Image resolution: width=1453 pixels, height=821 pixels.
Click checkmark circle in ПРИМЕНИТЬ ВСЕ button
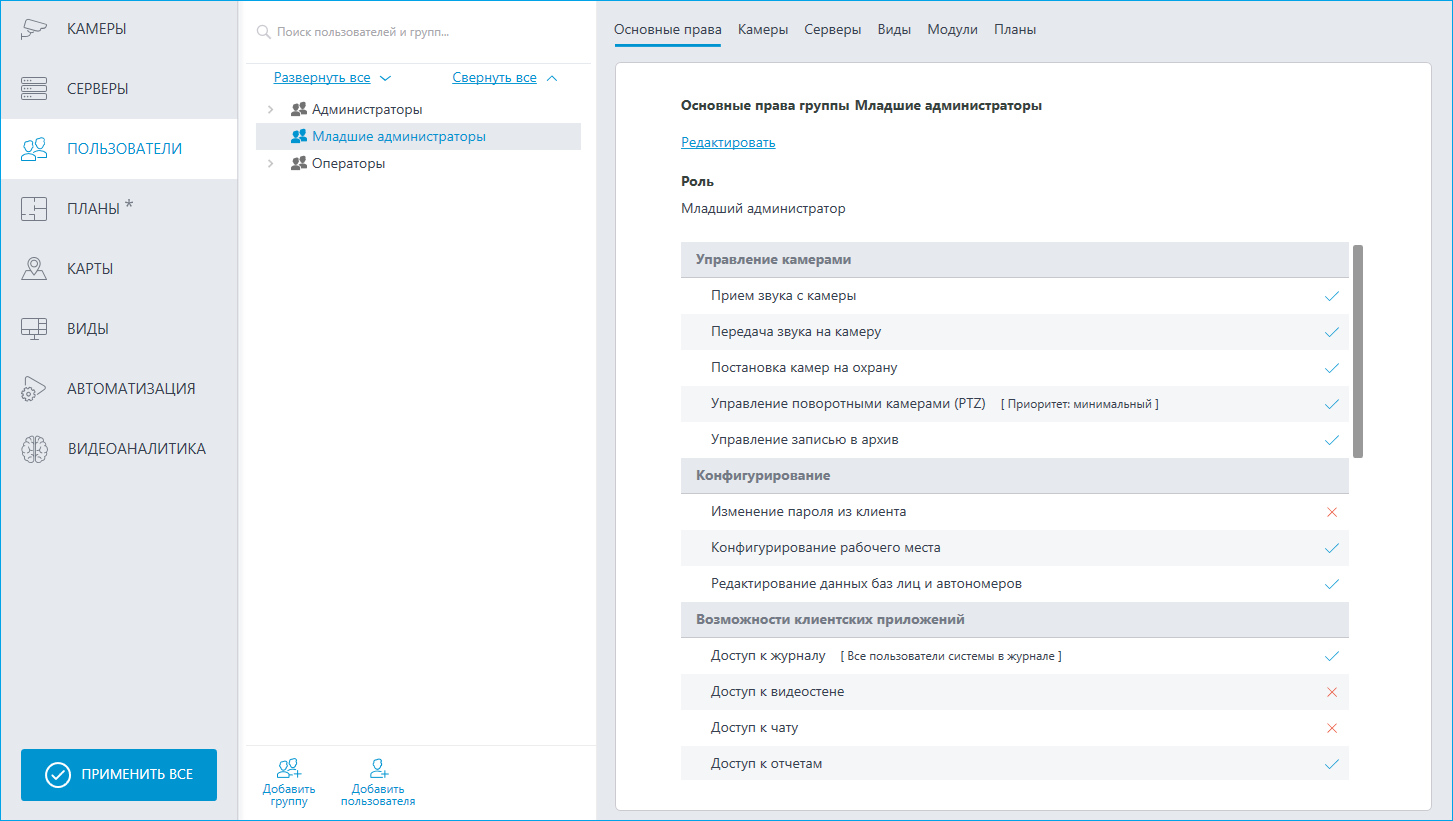tap(58, 775)
